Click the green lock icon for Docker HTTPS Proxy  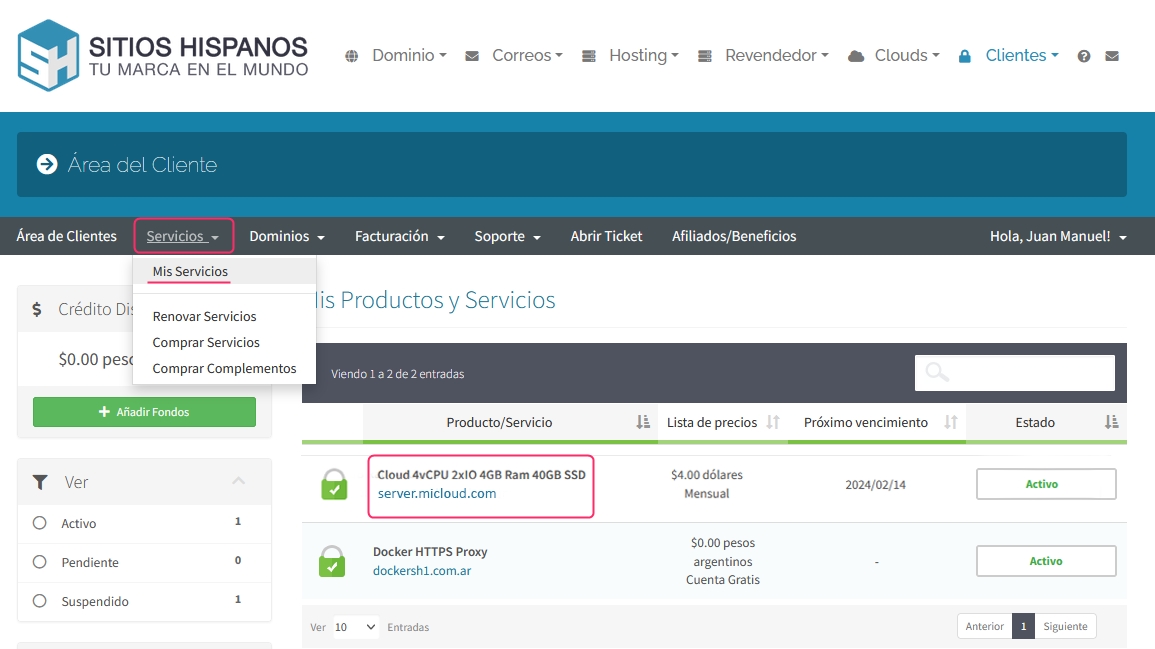[332, 562]
